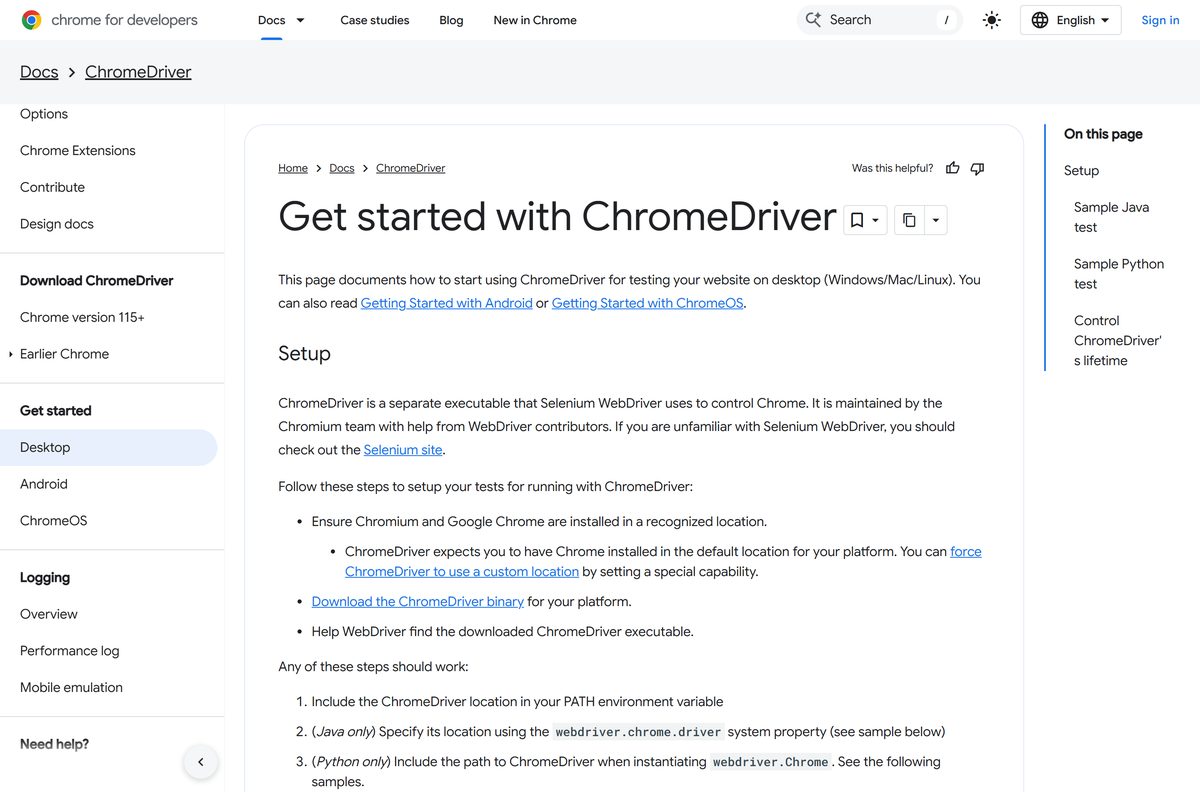Jump to Setup in On this page
The height and width of the screenshot is (792, 1200).
pos(1081,171)
